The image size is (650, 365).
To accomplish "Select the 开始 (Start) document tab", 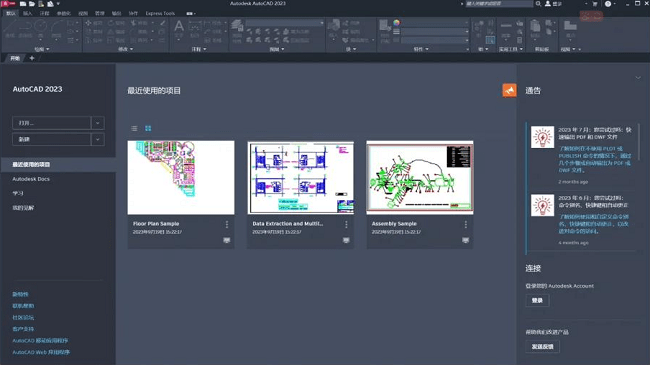I will click(x=15, y=58).
